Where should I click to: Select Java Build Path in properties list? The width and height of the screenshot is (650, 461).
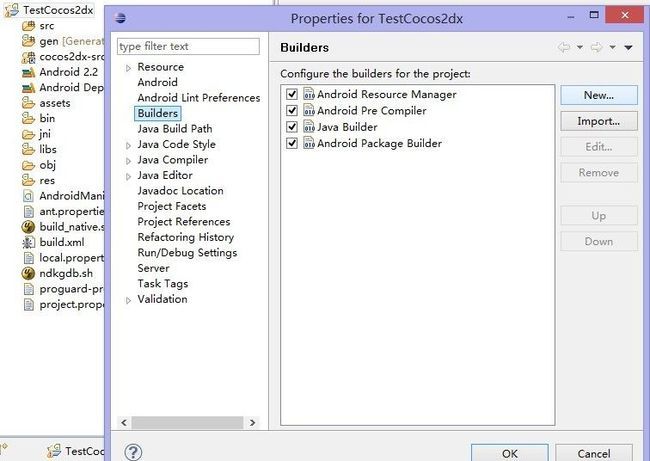coord(175,129)
